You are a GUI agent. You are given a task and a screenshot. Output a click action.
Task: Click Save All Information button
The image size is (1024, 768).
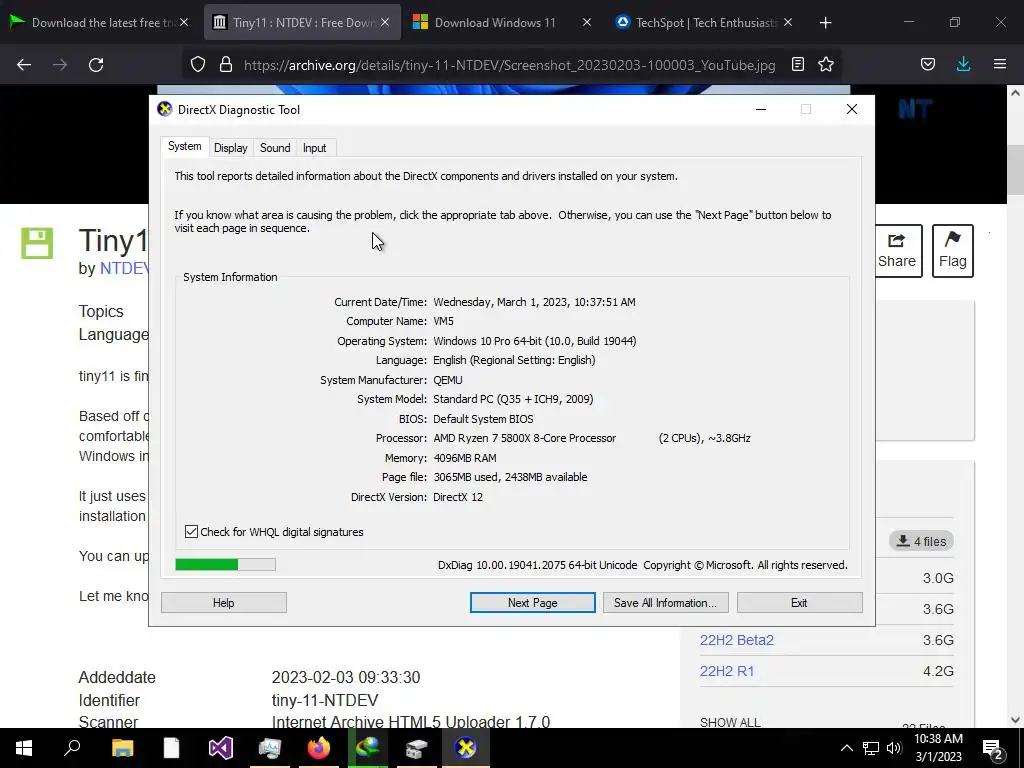point(665,603)
